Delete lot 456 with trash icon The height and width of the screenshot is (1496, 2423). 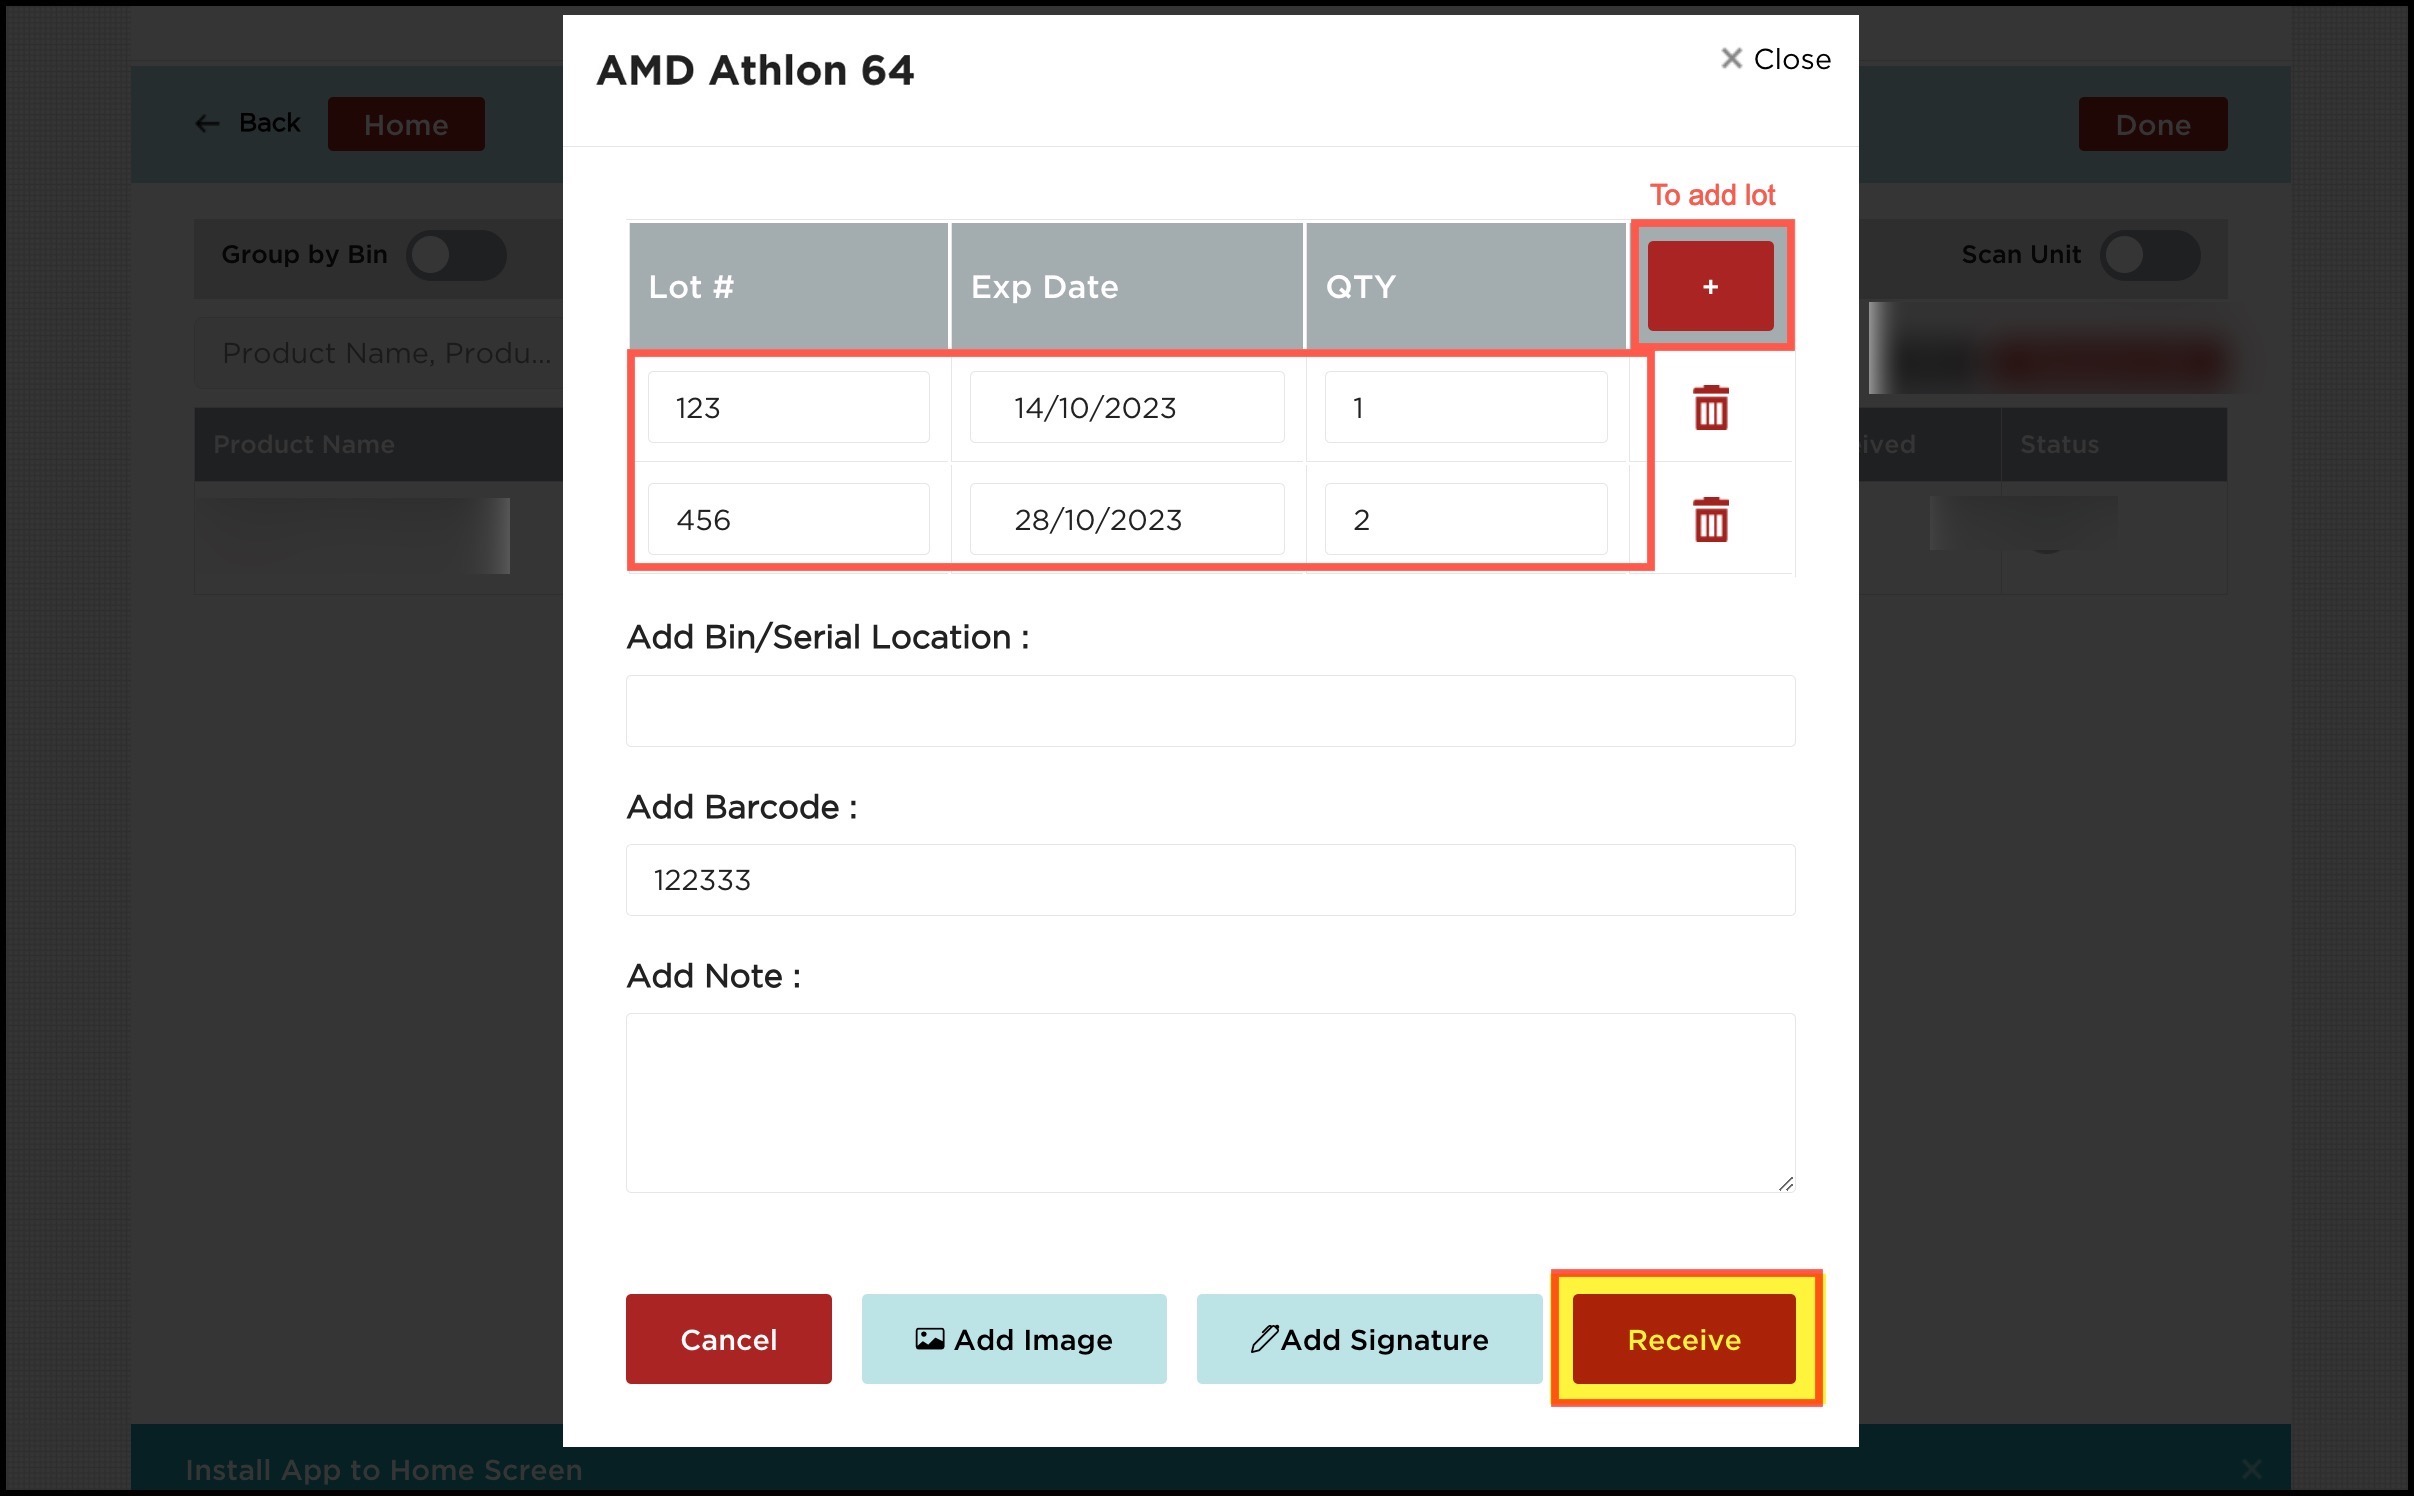click(x=1710, y=520)
